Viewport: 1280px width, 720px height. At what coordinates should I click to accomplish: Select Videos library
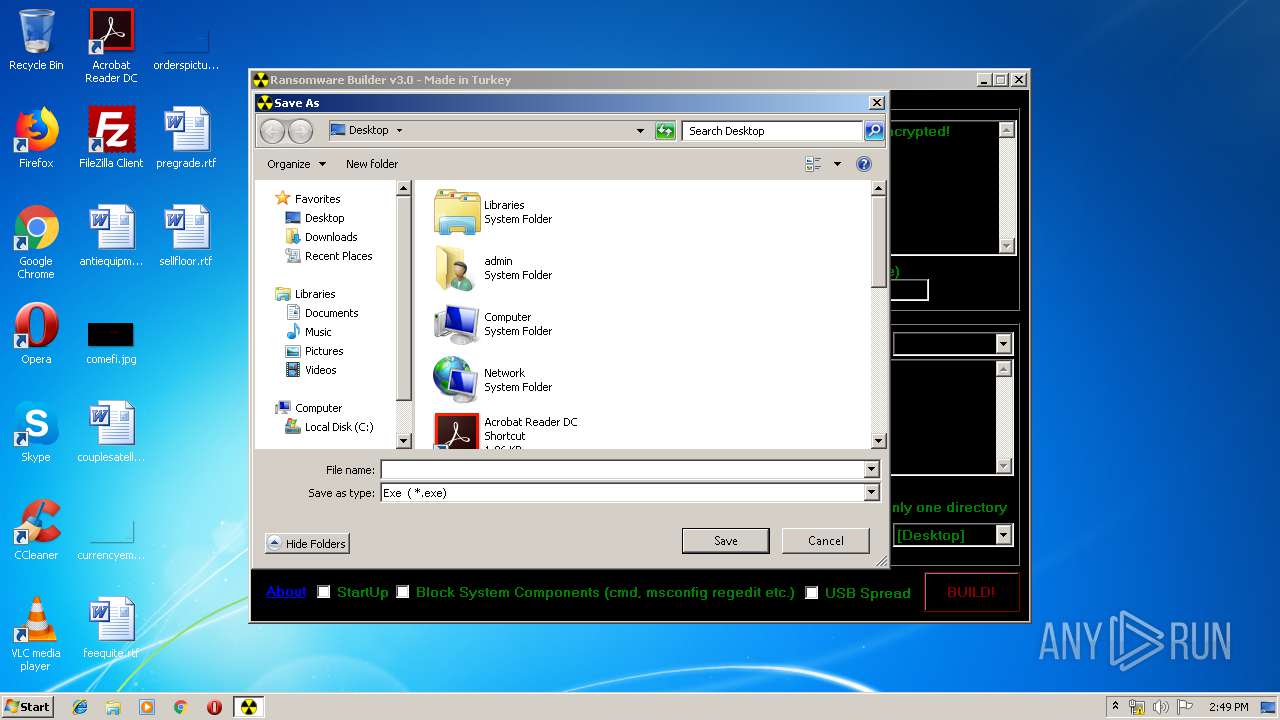[x=311, y=370]
